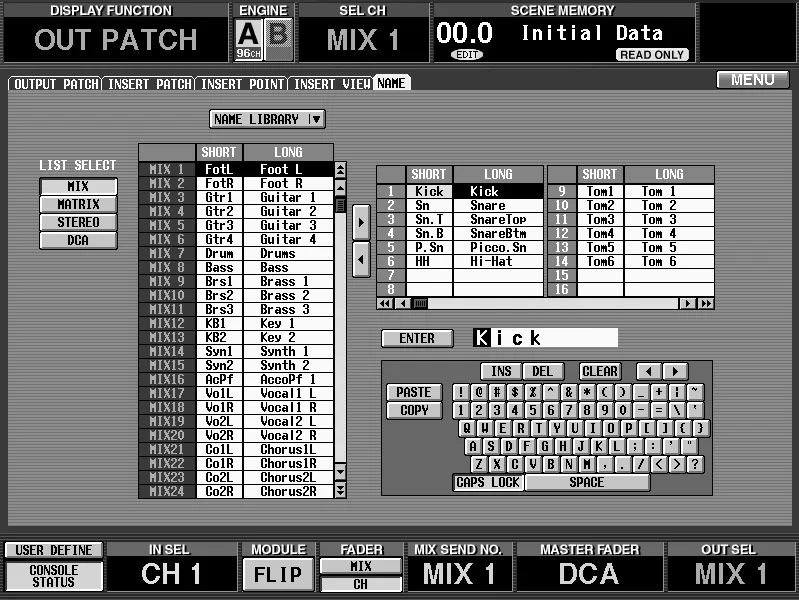The width and height of the screenshot is (799, 600).
Task: Click right arrow copy-to-library button
Action: (x=361, y=222)
